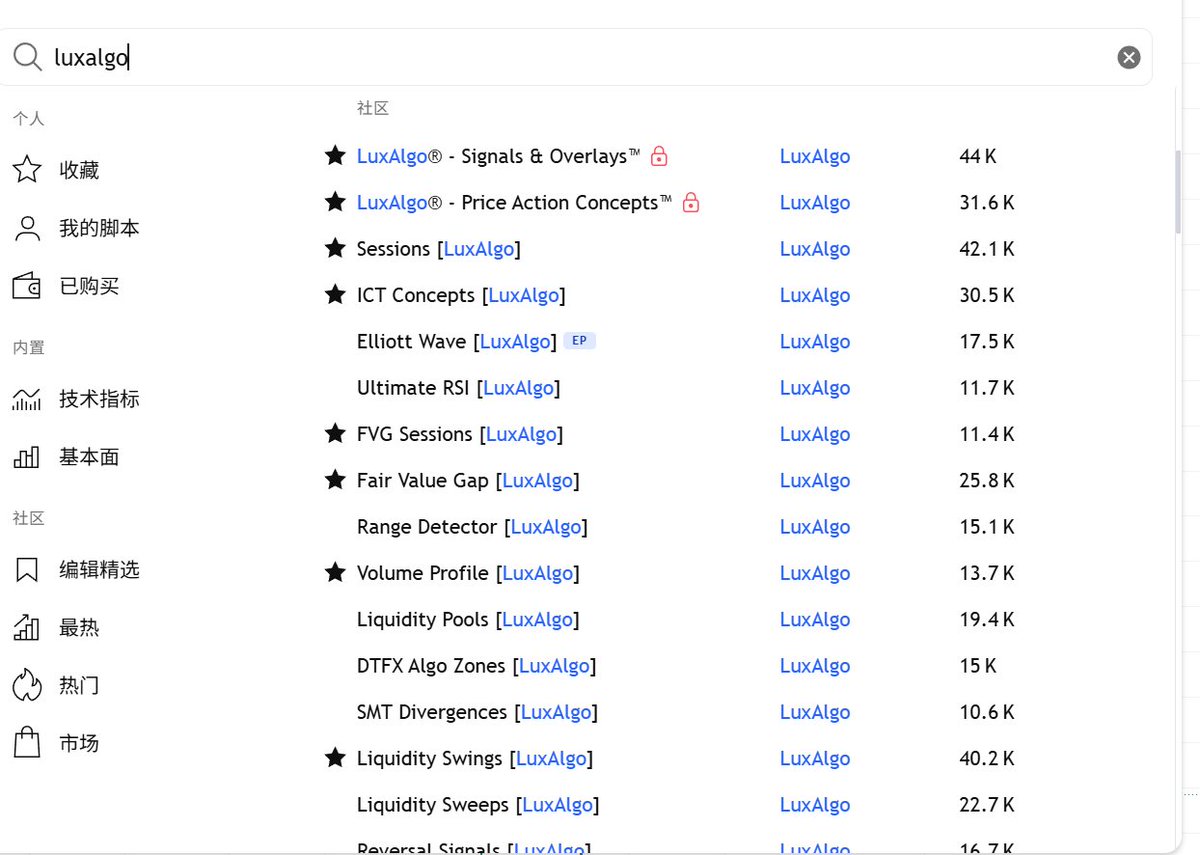
Task: Choose the Liquidity Pools [LuxAlgo] script
Action: 468,620
